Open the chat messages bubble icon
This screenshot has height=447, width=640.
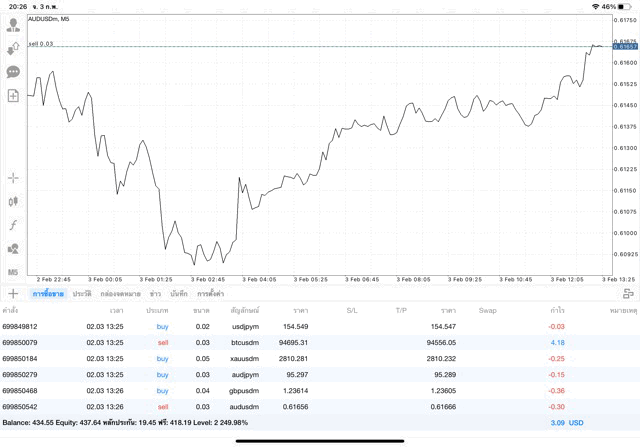(13, 72)
